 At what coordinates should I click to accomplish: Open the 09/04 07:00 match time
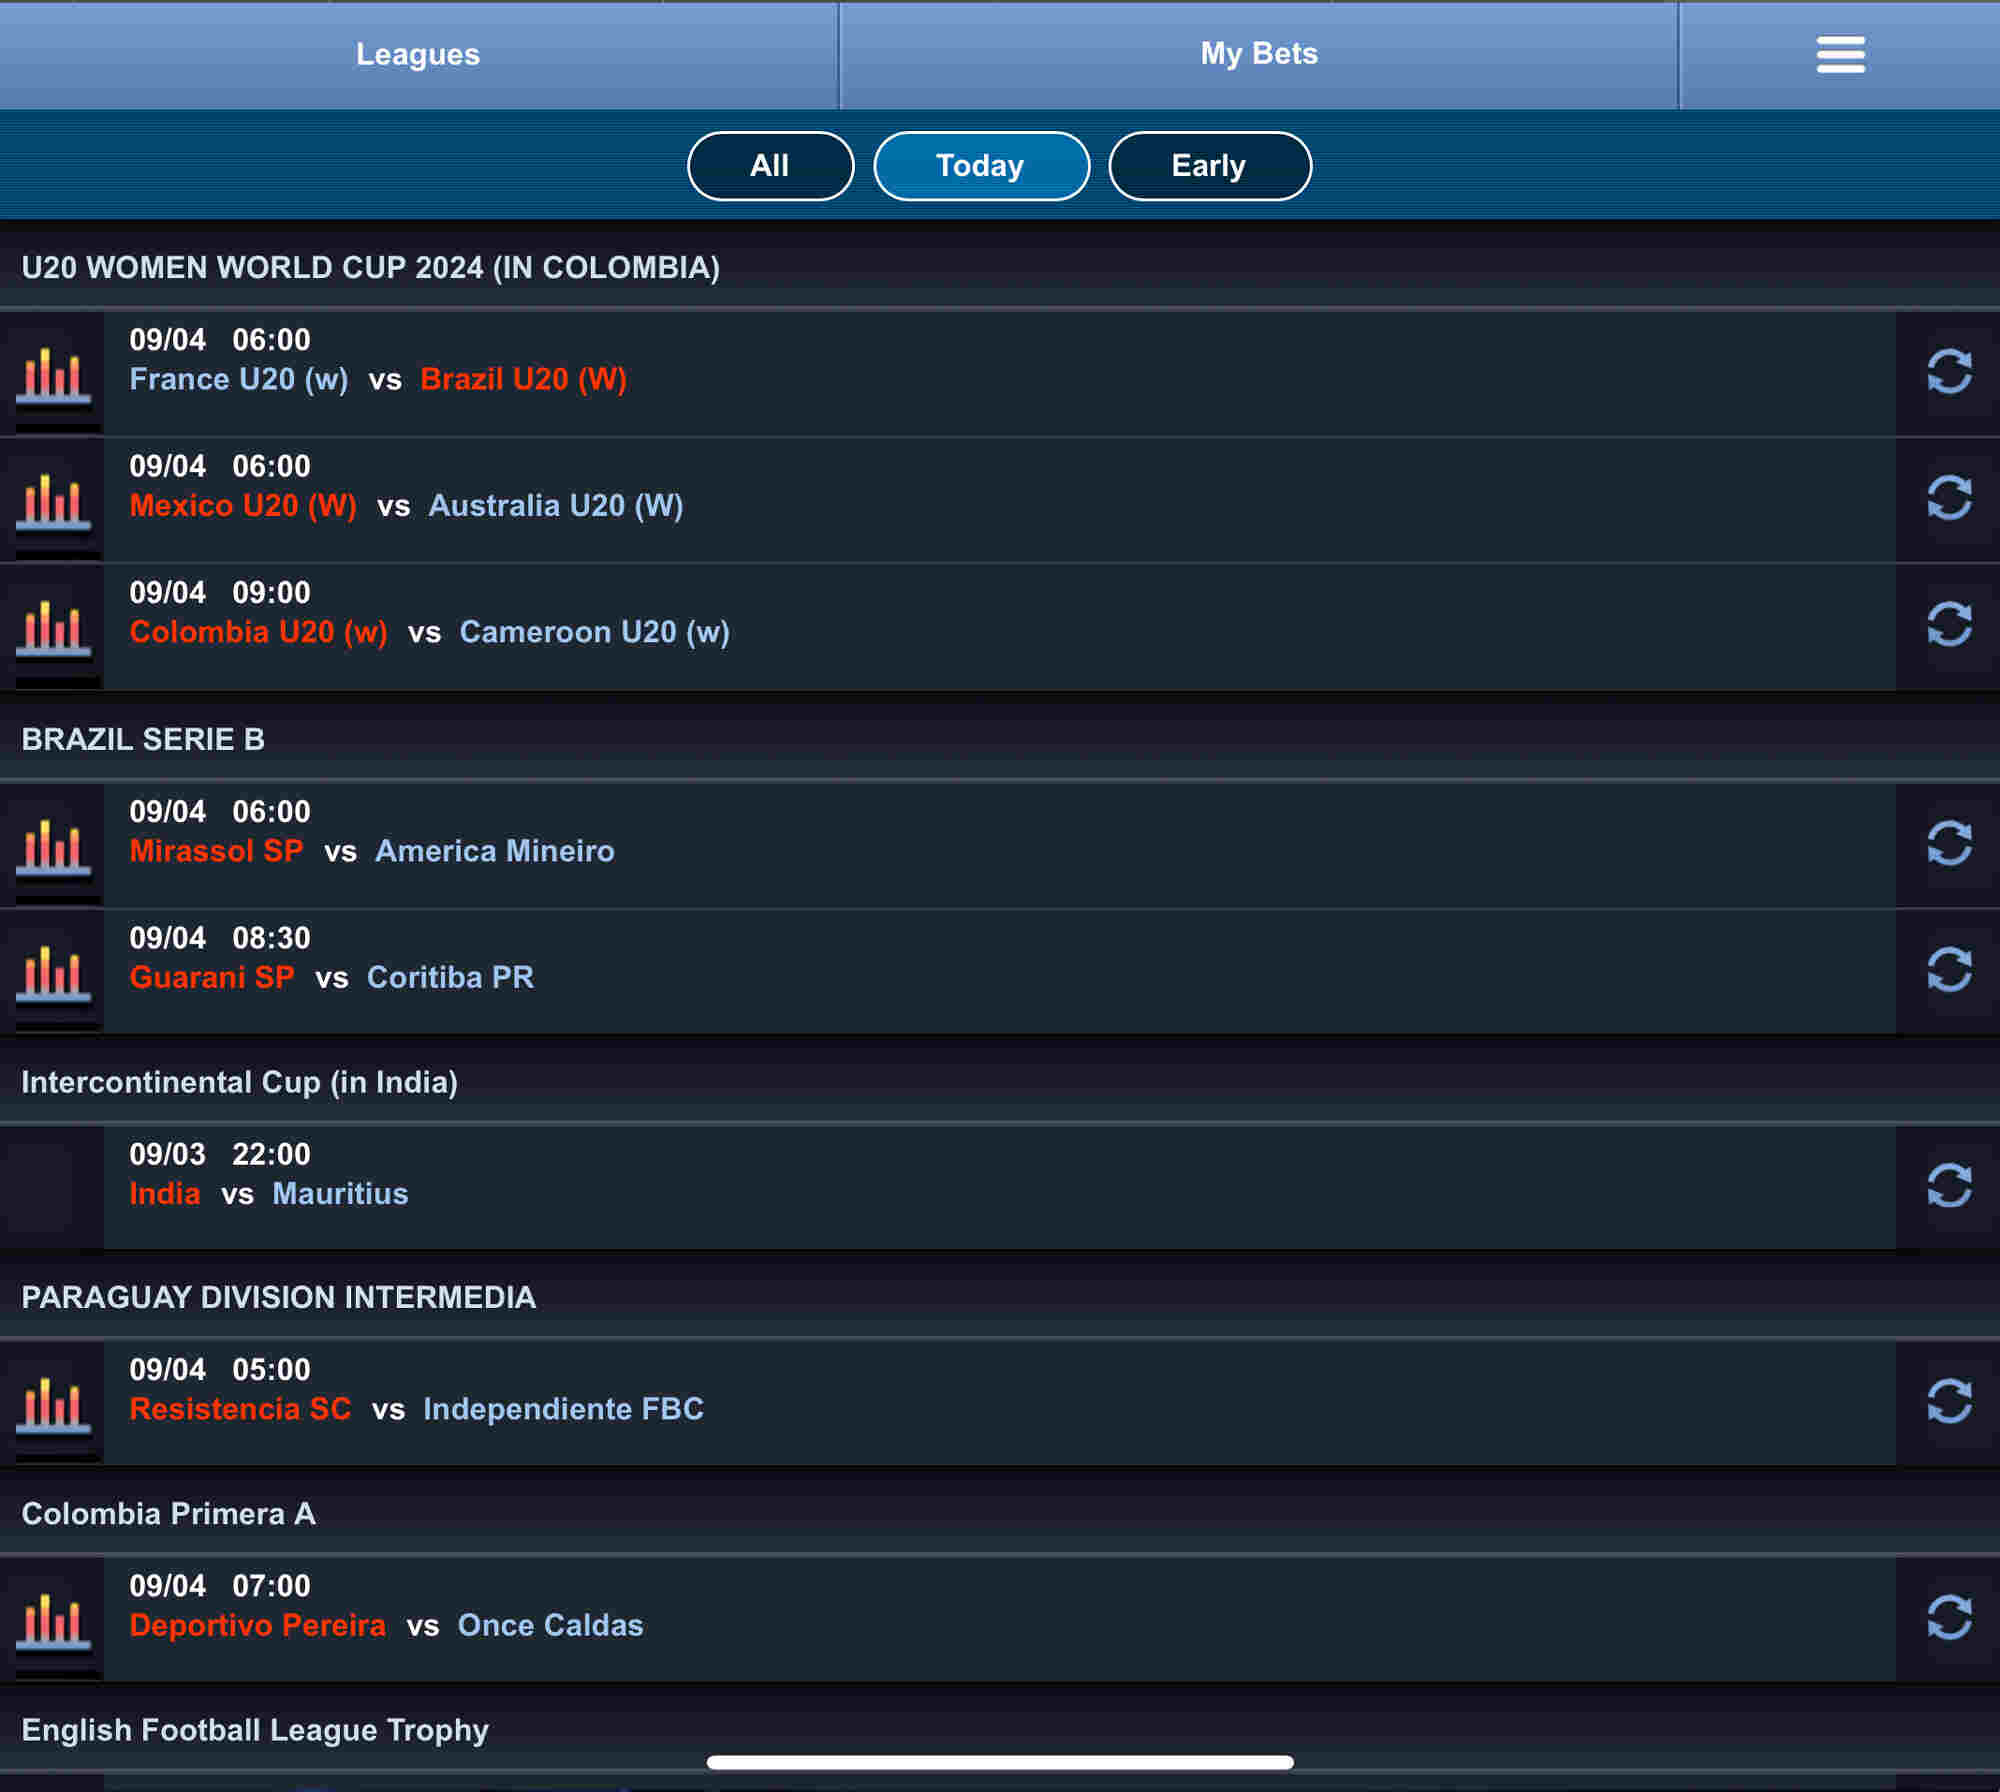point(220,1586)
